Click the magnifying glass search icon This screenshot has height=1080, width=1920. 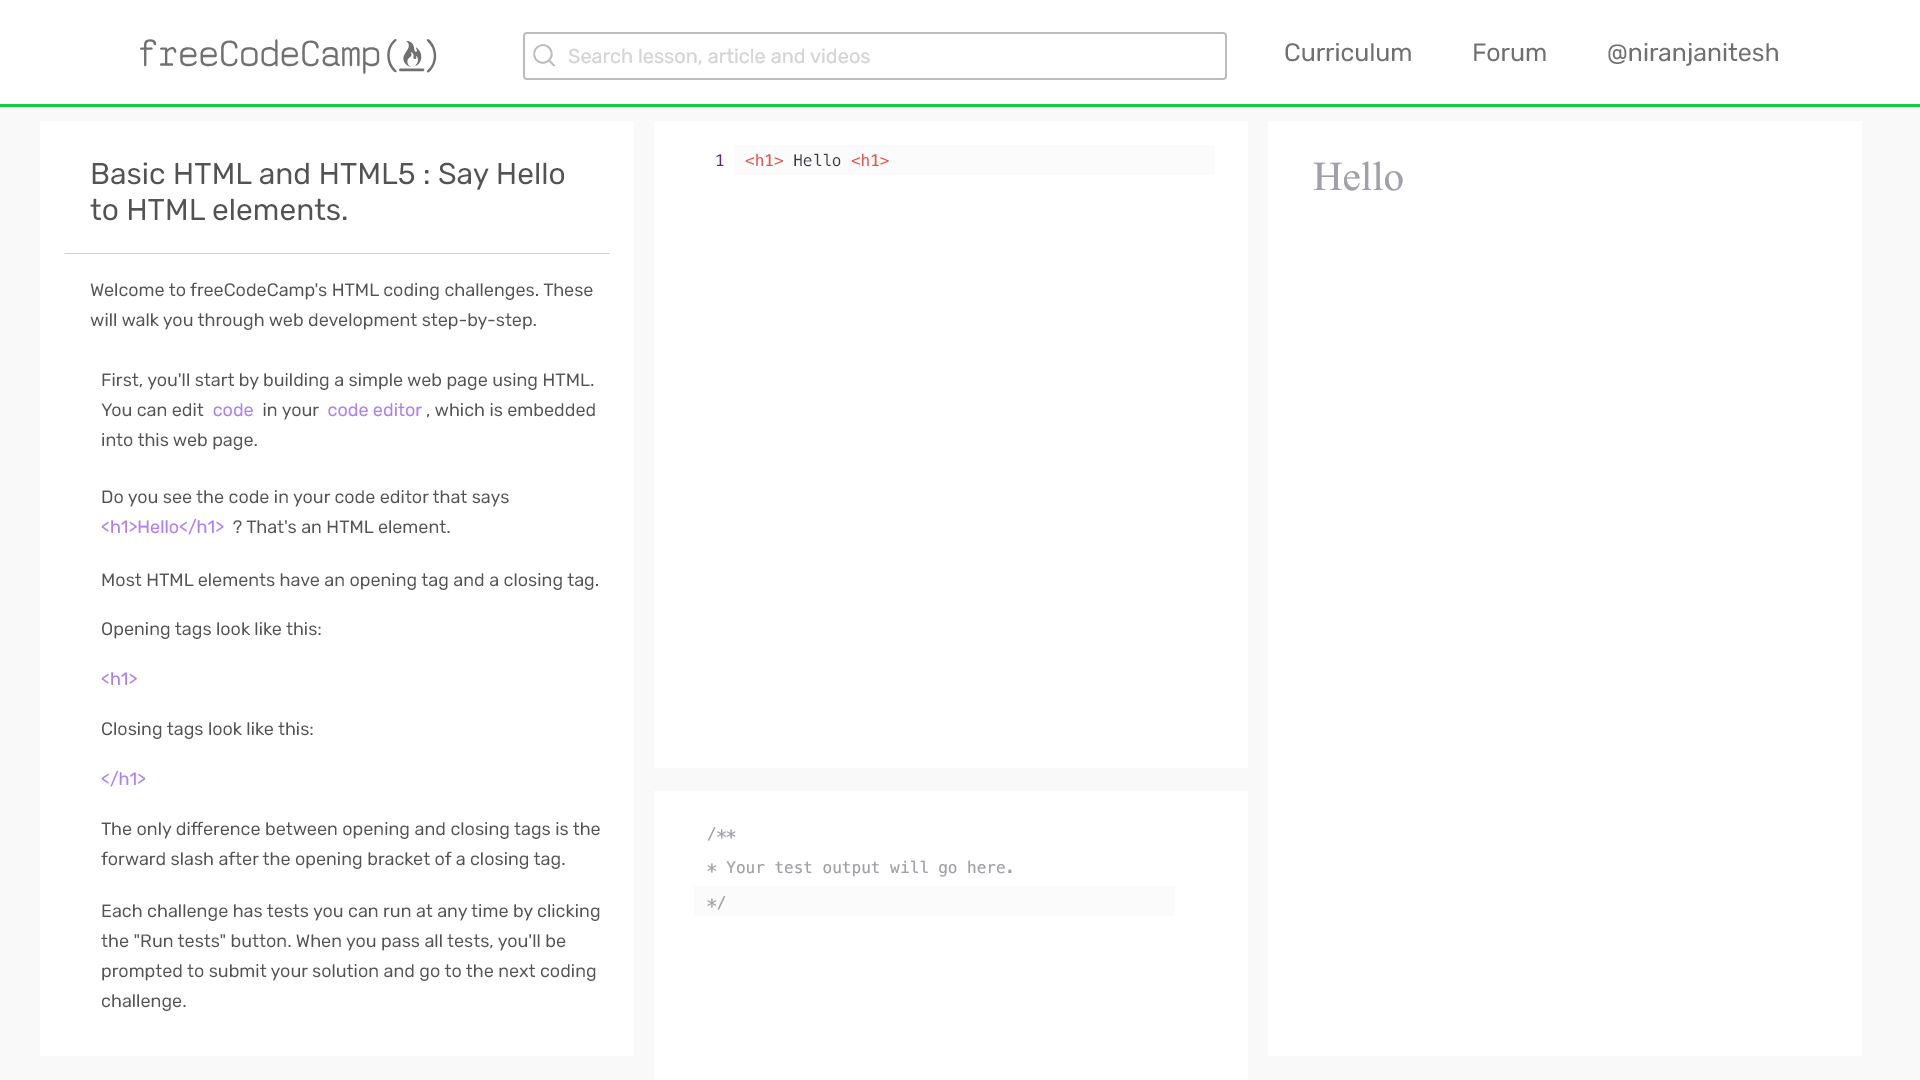click(544, 56)
